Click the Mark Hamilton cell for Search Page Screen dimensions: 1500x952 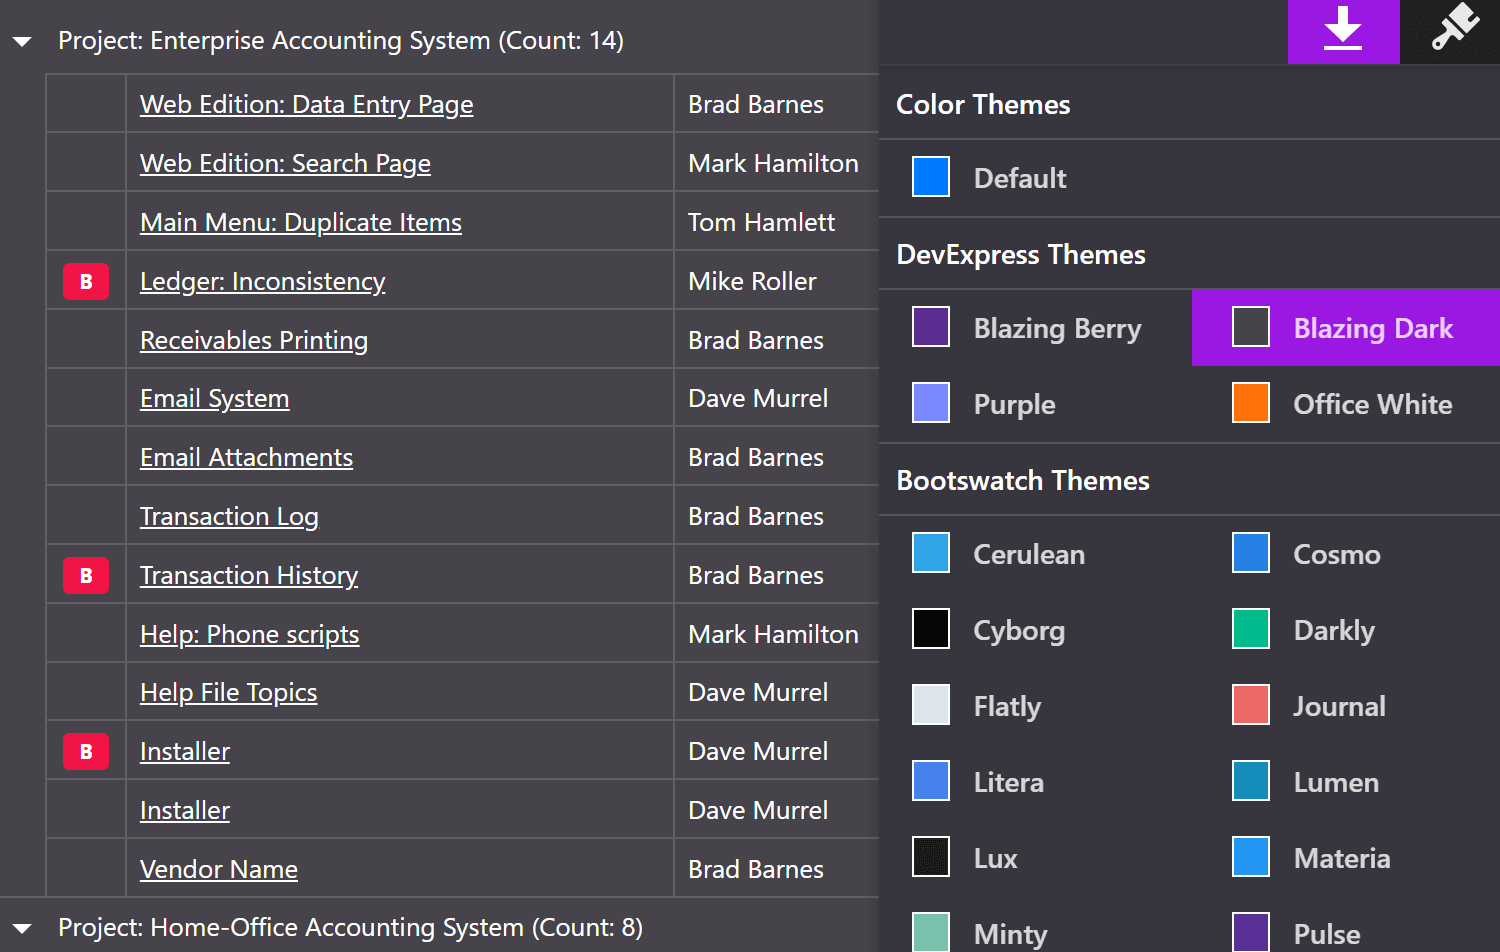click(x=773, y=164)
